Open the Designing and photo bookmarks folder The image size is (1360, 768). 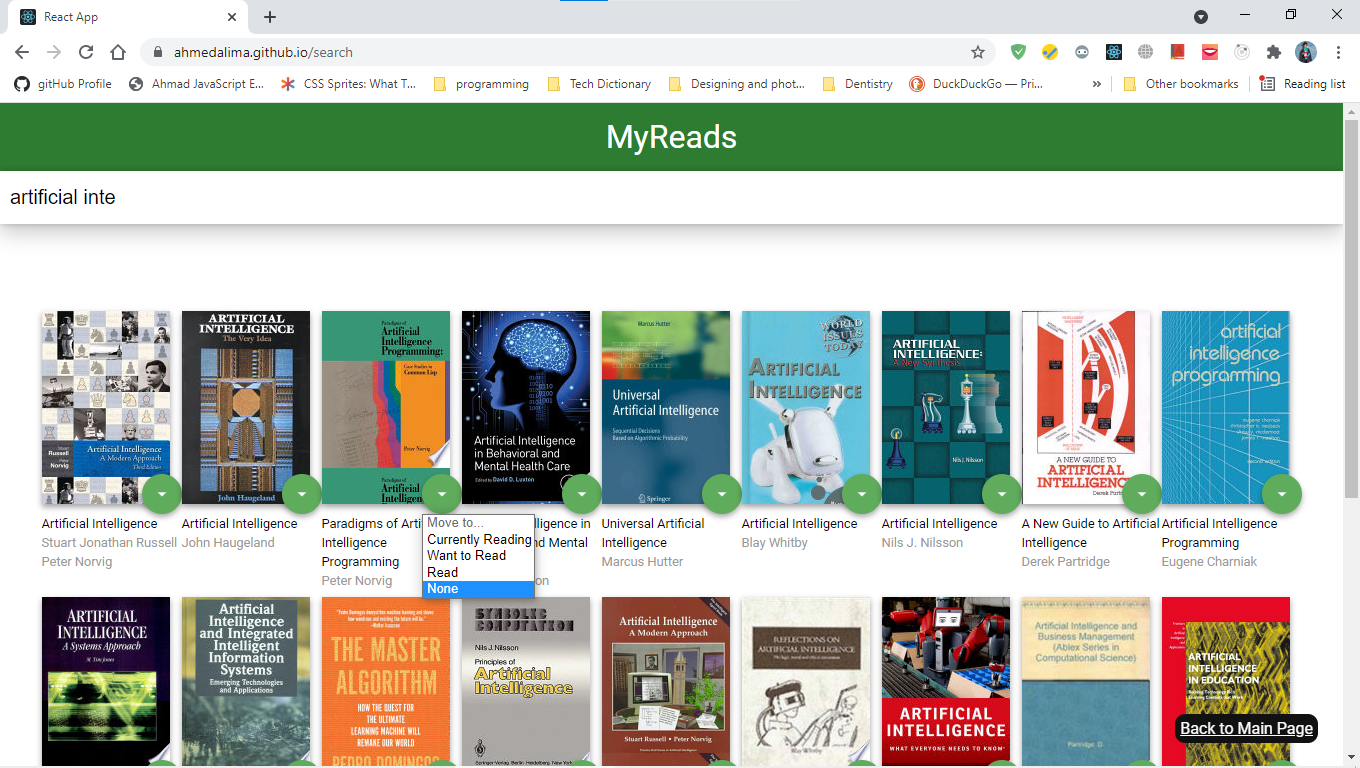(x=737, y=84)
